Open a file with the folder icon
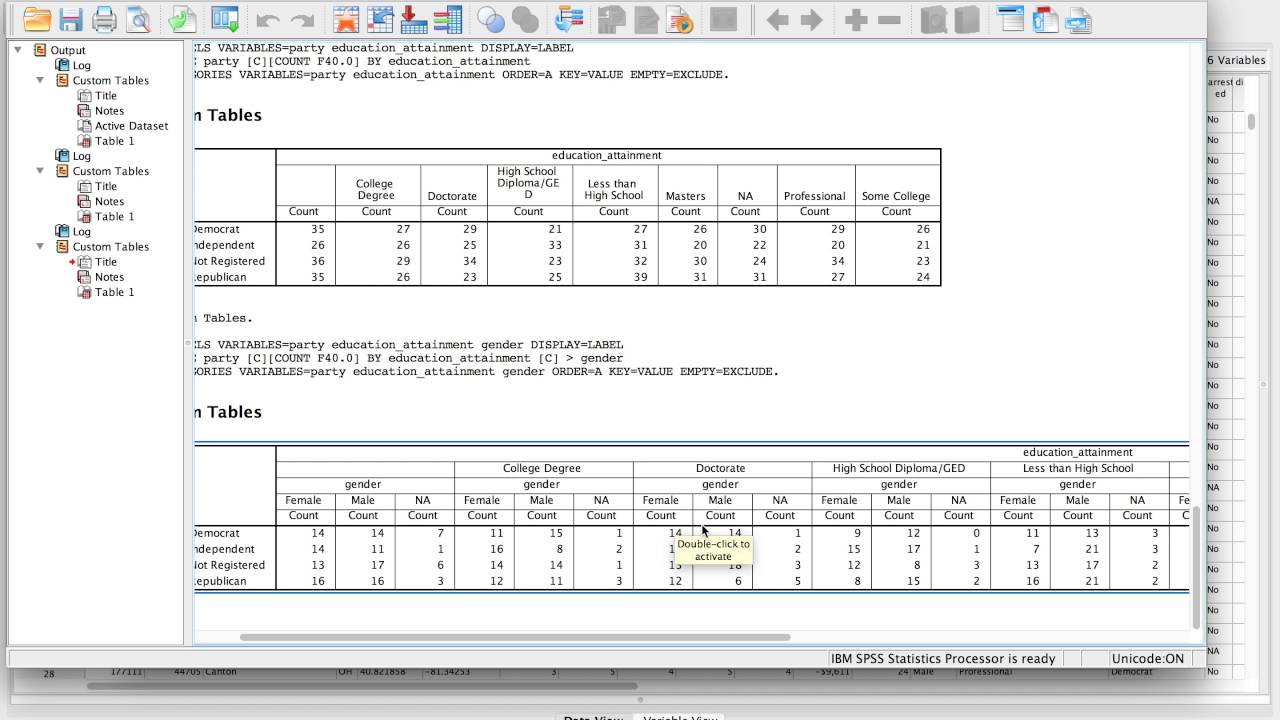The image size is (1280, 720). point(37,19)
